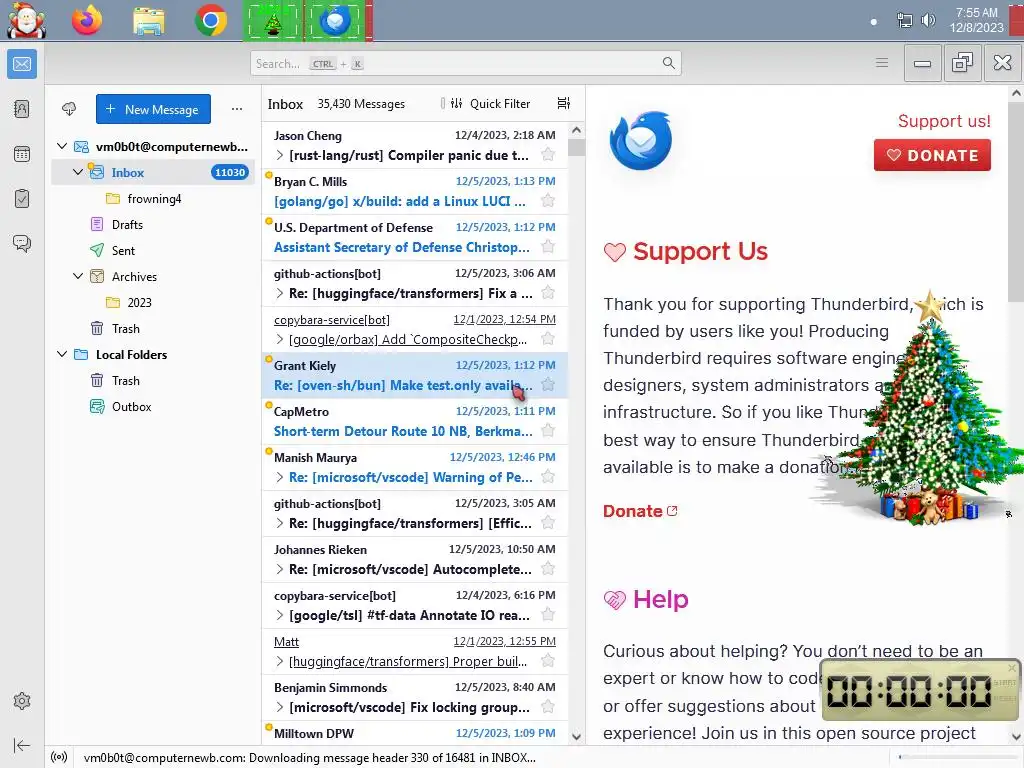
Task: Click the Christmas tree taskbar entry
Action: pyautogui.click(x=274, y=21)
